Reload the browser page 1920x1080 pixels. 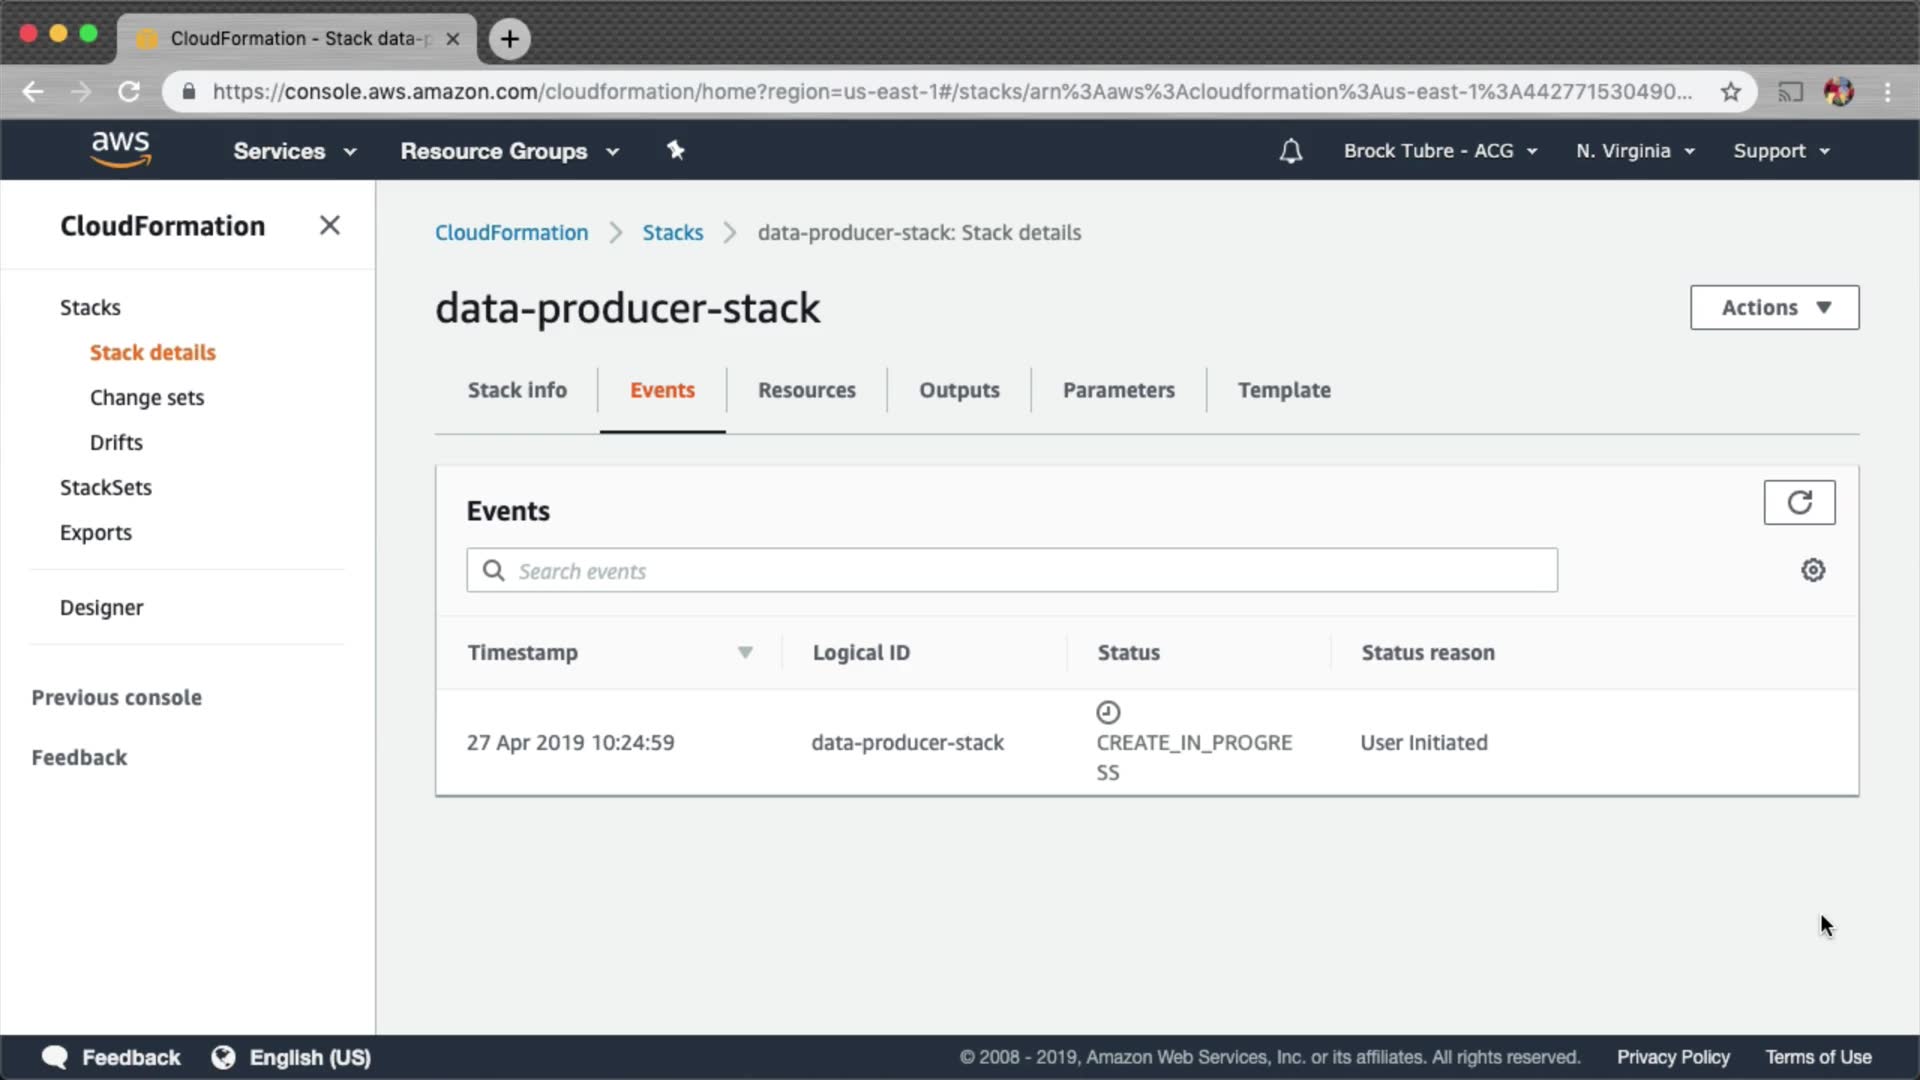(129, 92)
